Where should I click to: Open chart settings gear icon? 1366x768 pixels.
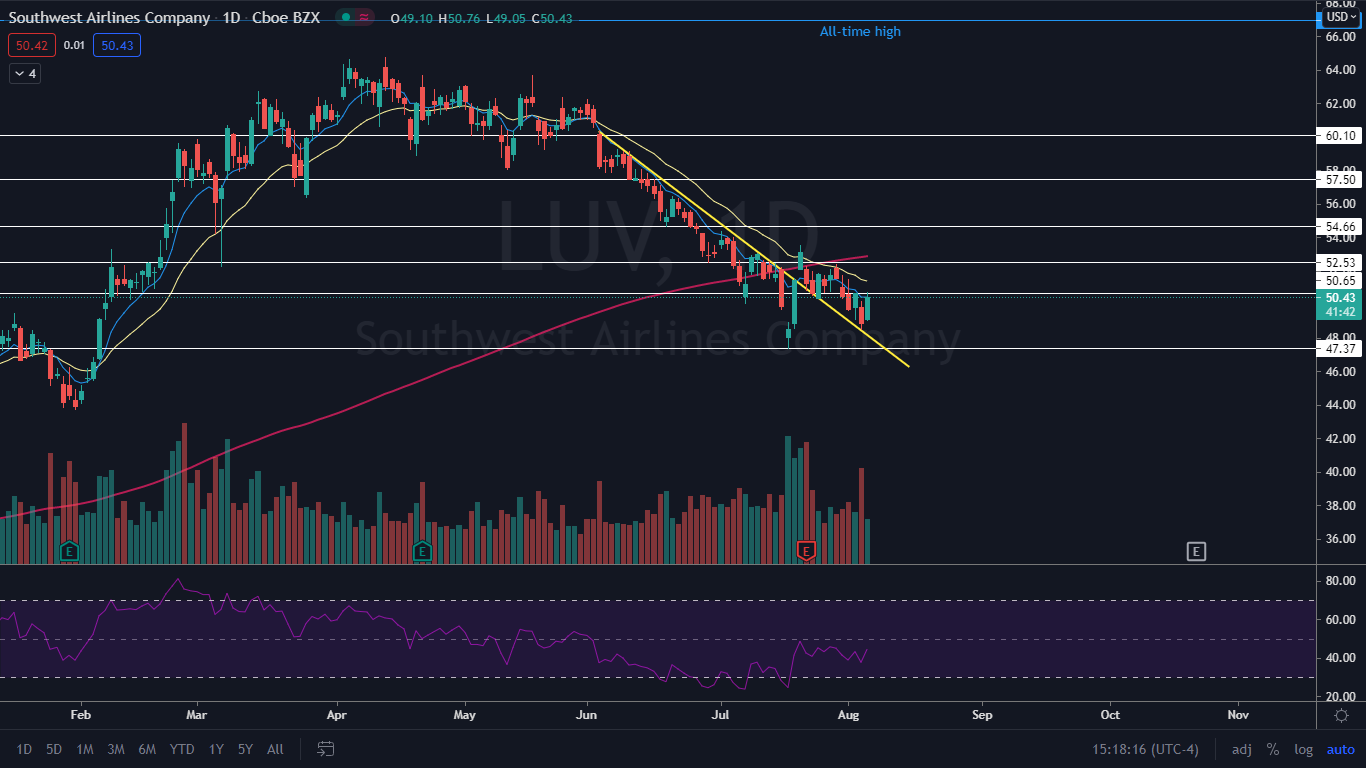click(x=1342, y=715)
